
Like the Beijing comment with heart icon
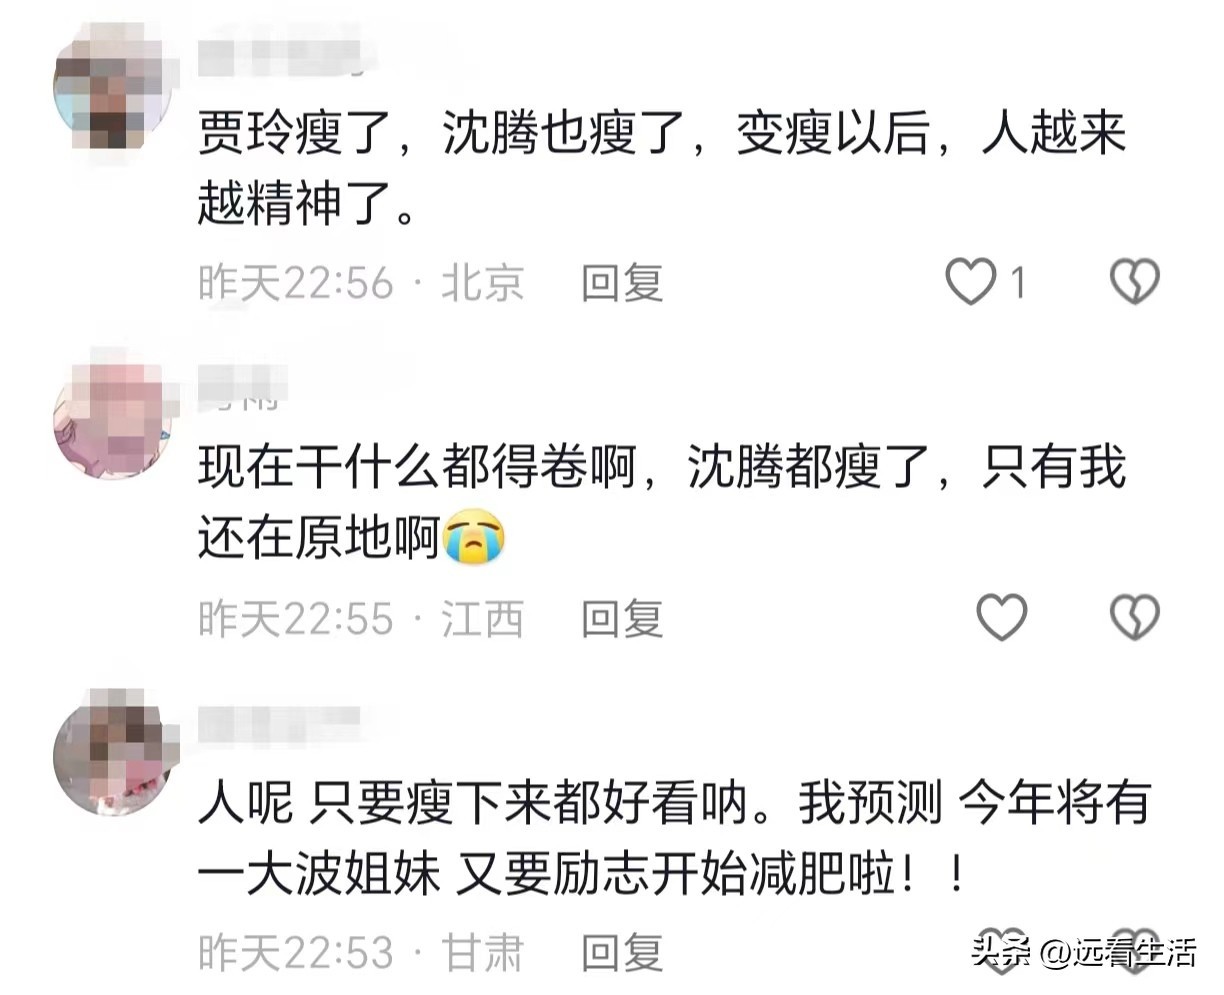(x=971, y=282)
